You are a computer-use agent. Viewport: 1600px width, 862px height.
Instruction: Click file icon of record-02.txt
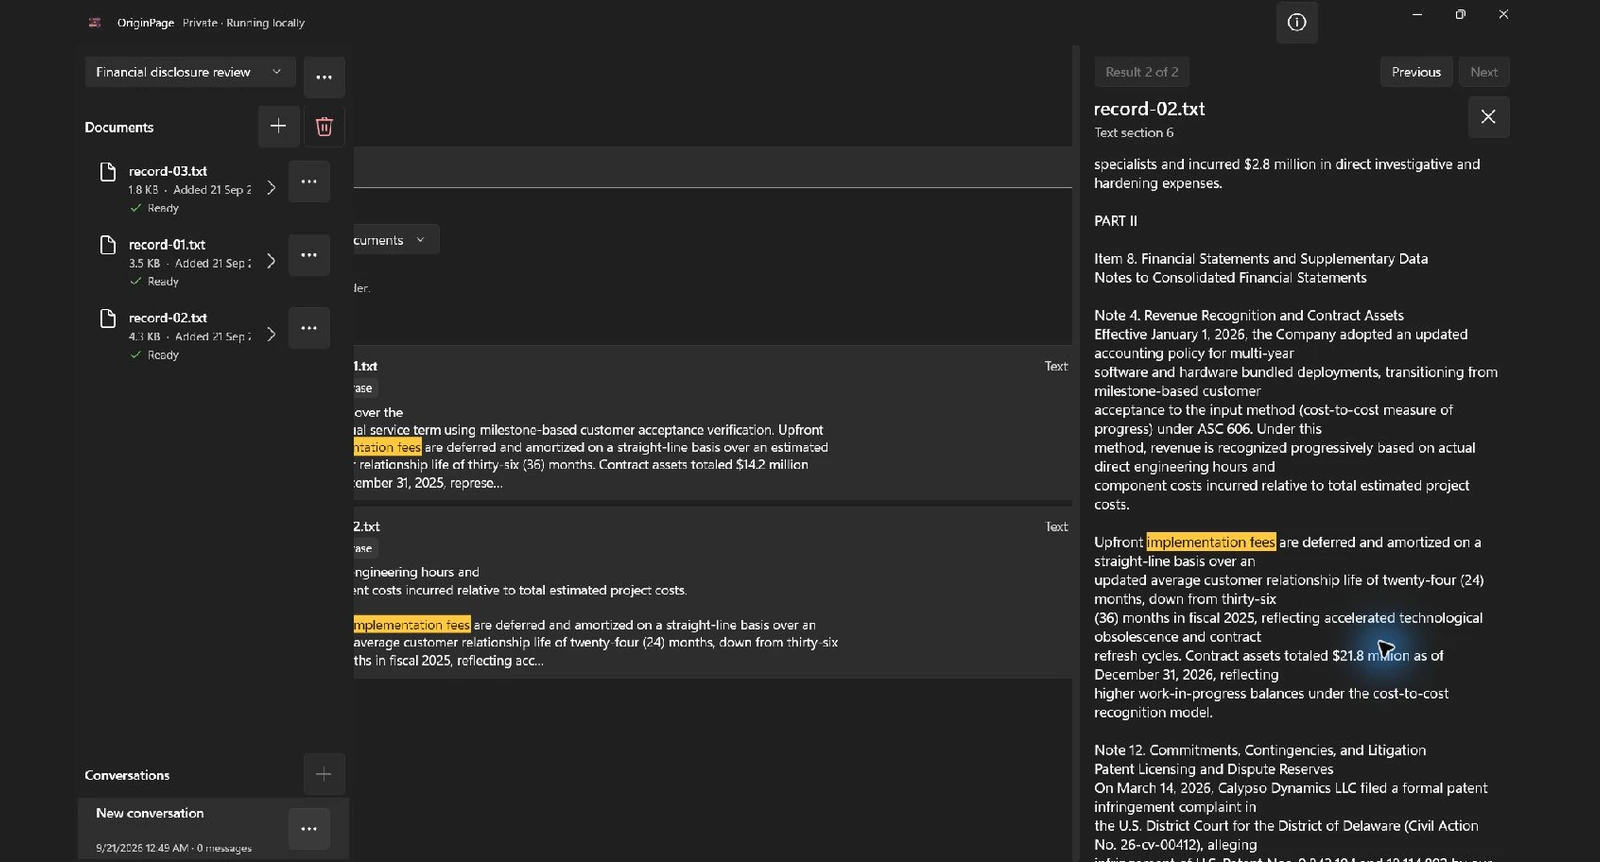point(108,318)
